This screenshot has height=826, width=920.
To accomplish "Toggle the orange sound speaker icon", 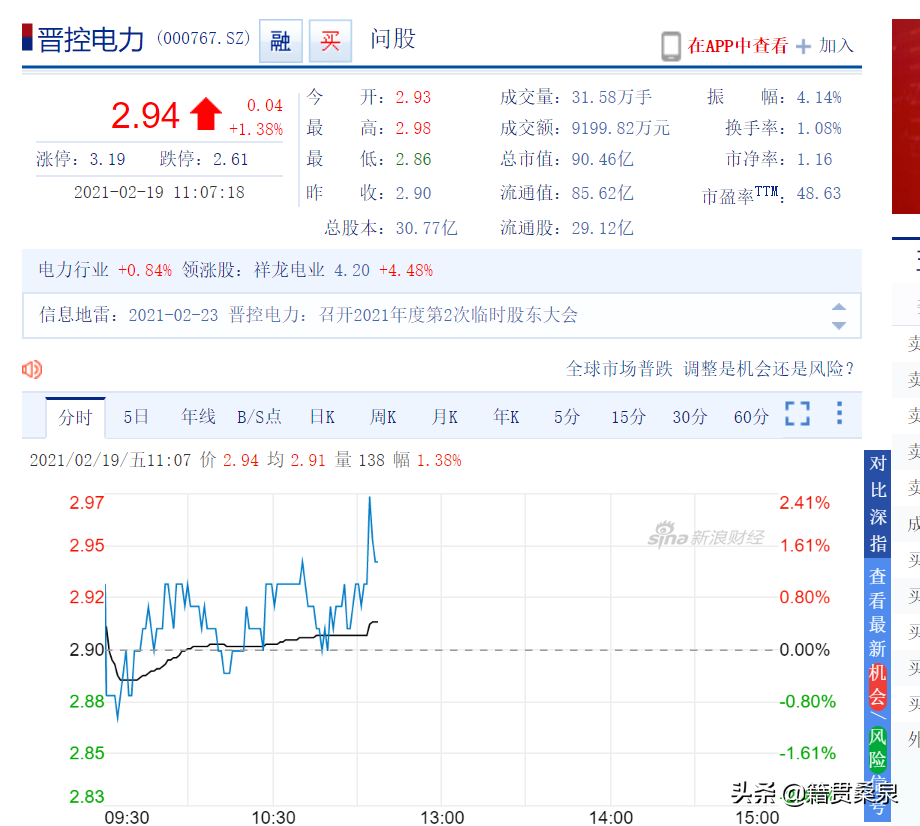I will 32,370.
